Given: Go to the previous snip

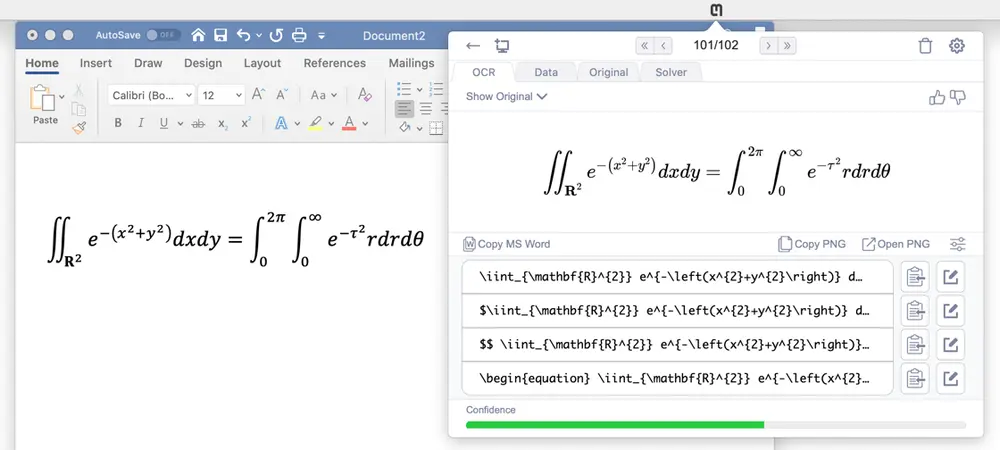Looking at the screenshot, I should pos(663,46).
